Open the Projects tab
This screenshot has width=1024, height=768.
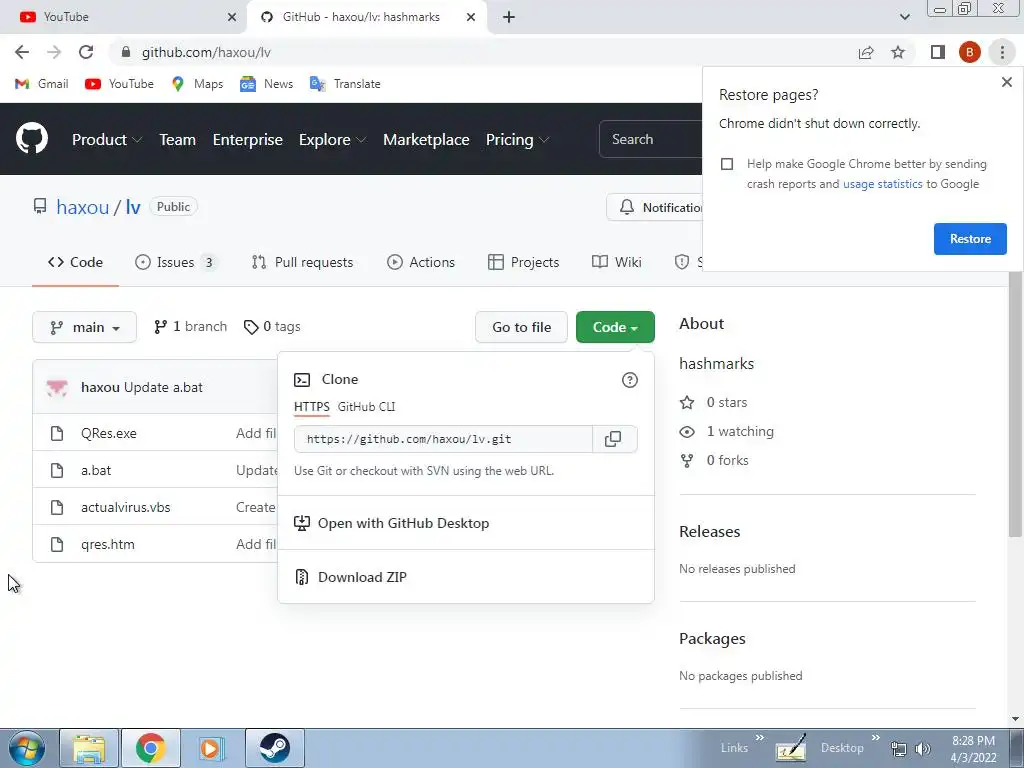point(523,263)
